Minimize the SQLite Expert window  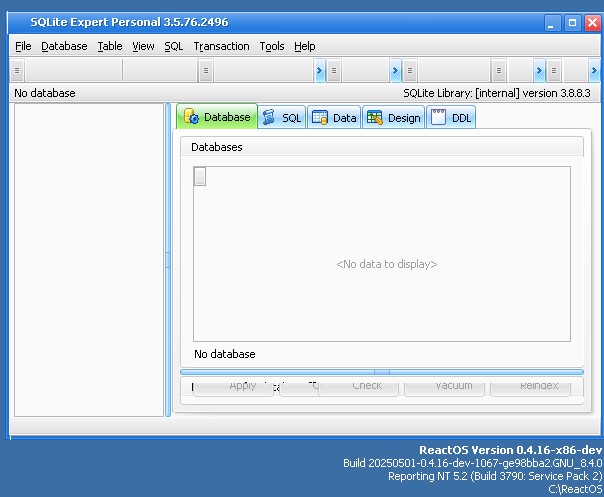[552, 23]
